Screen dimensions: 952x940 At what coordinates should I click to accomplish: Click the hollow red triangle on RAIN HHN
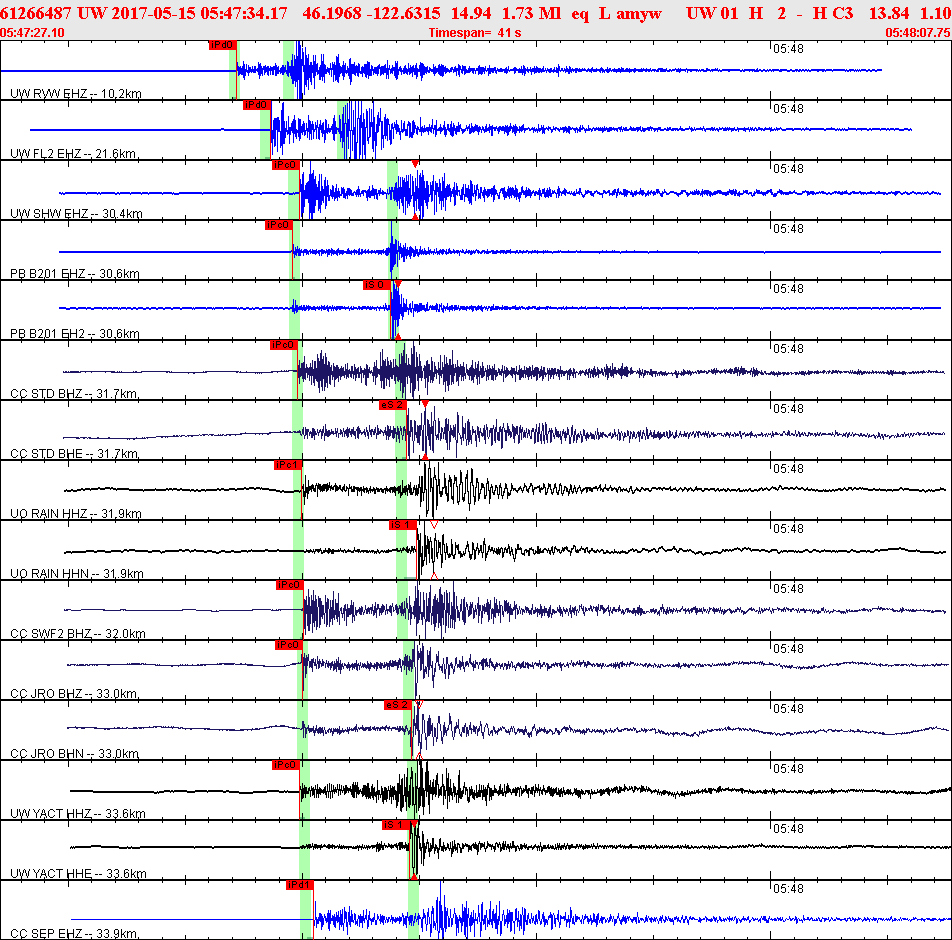(434, 524)
